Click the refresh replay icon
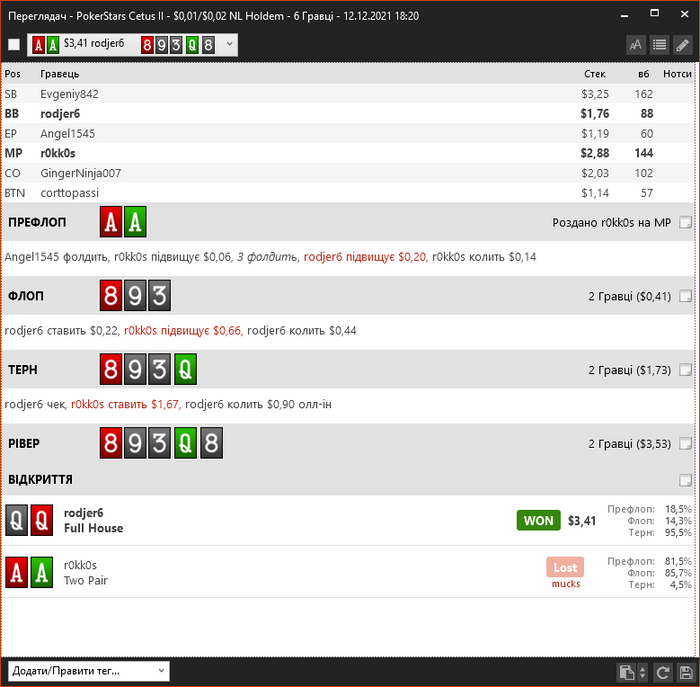Image resolution: width=700 pixels, height=687 pixels. 662,672
